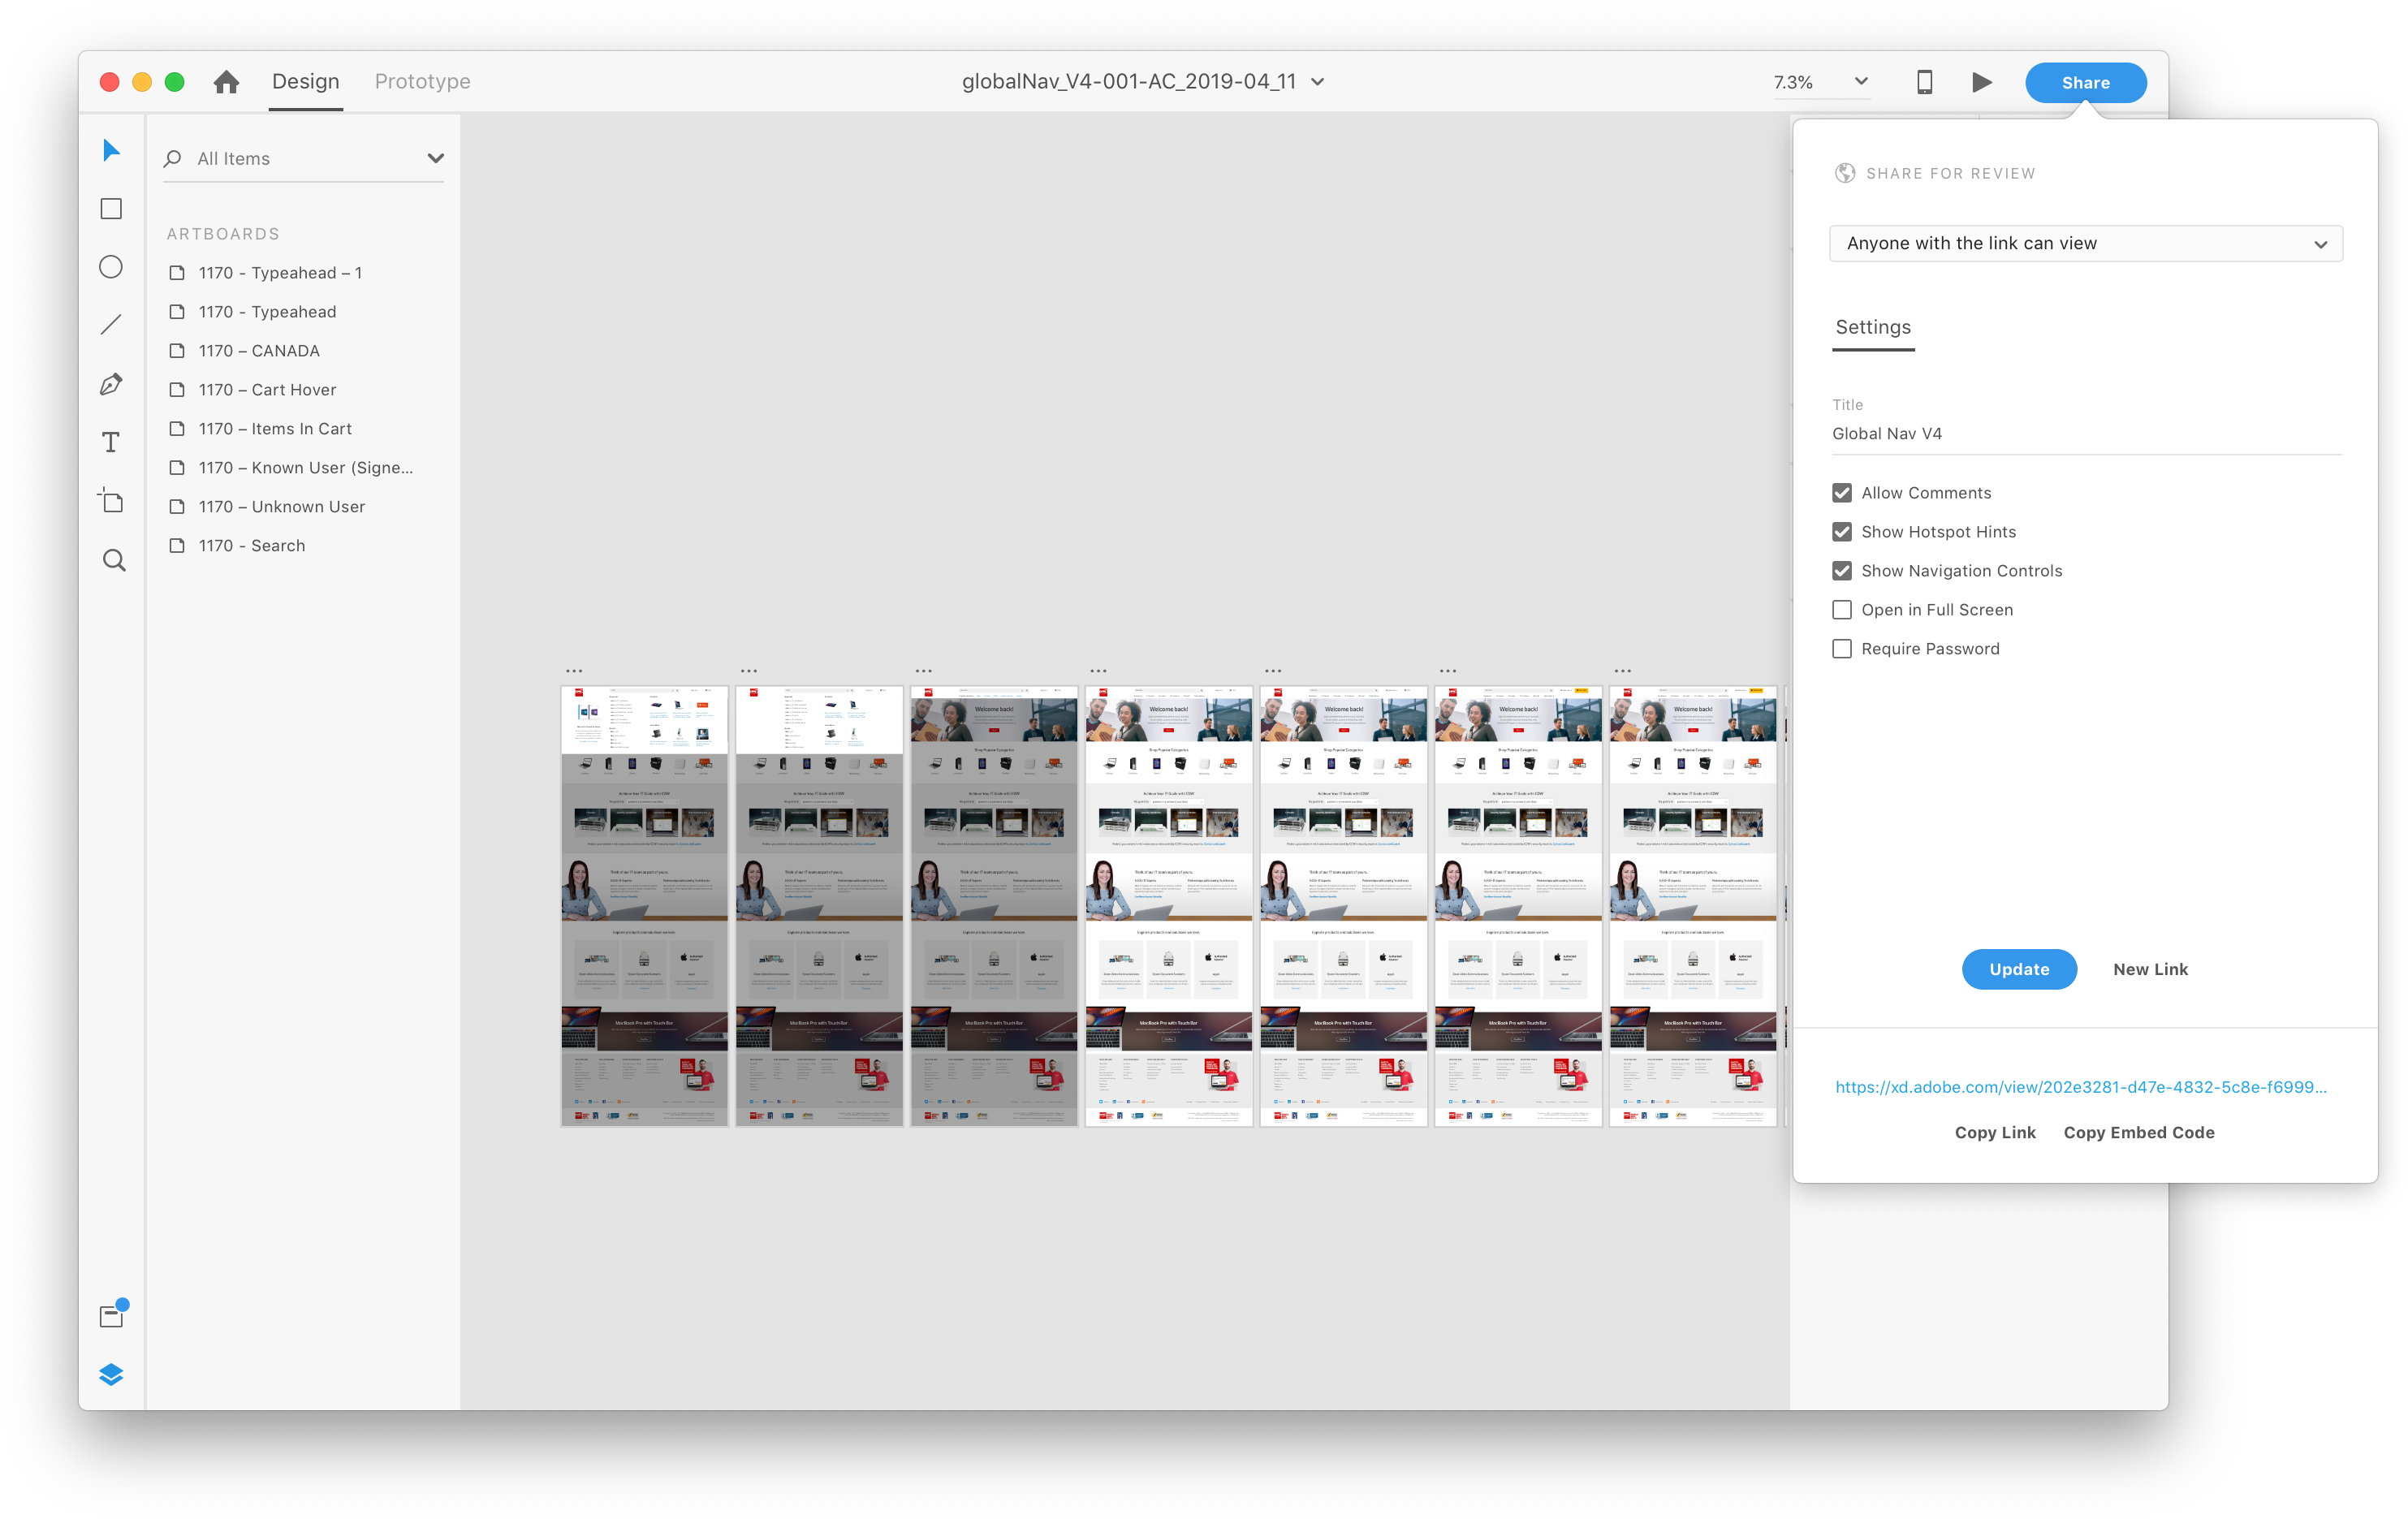Select the Artboard tool

(111, 500)
